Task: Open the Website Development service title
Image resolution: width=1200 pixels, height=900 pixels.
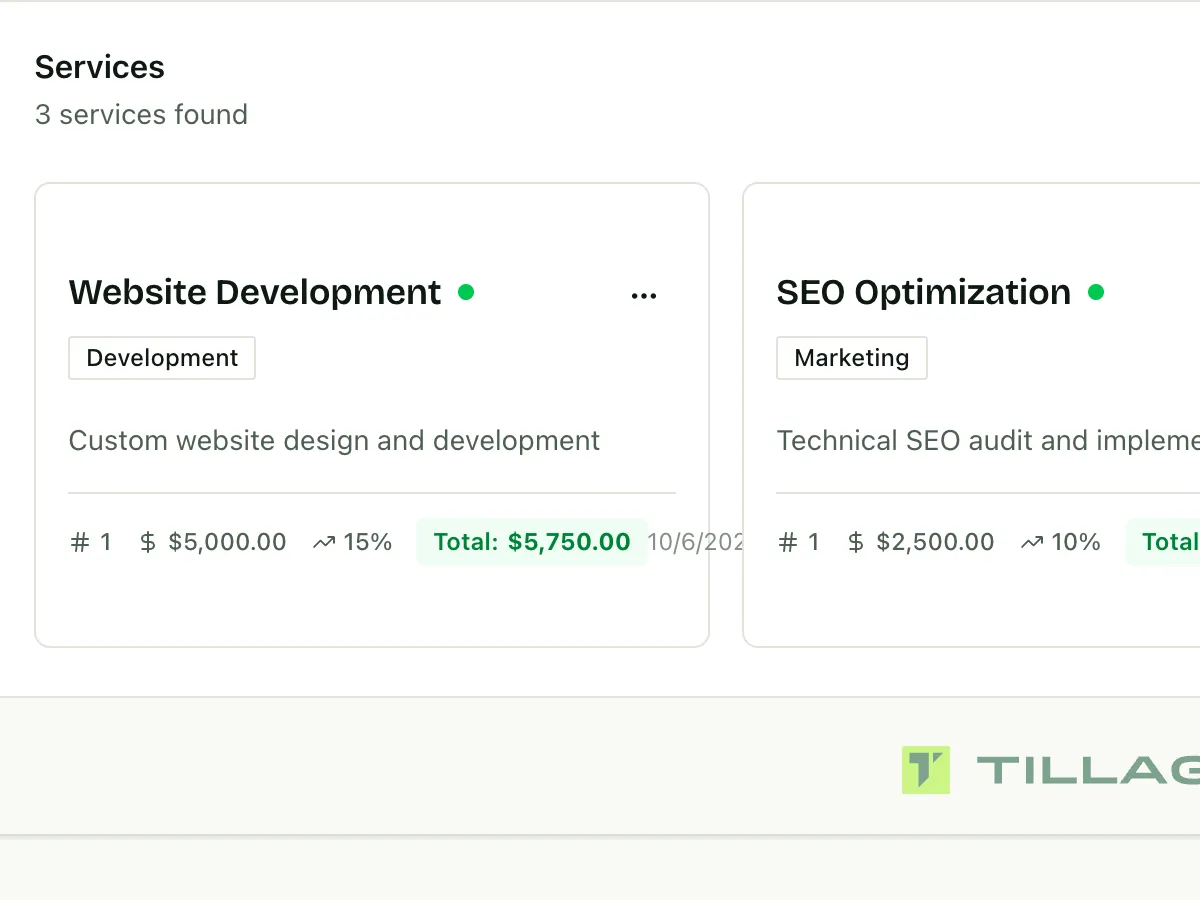Action: (255, 292)
